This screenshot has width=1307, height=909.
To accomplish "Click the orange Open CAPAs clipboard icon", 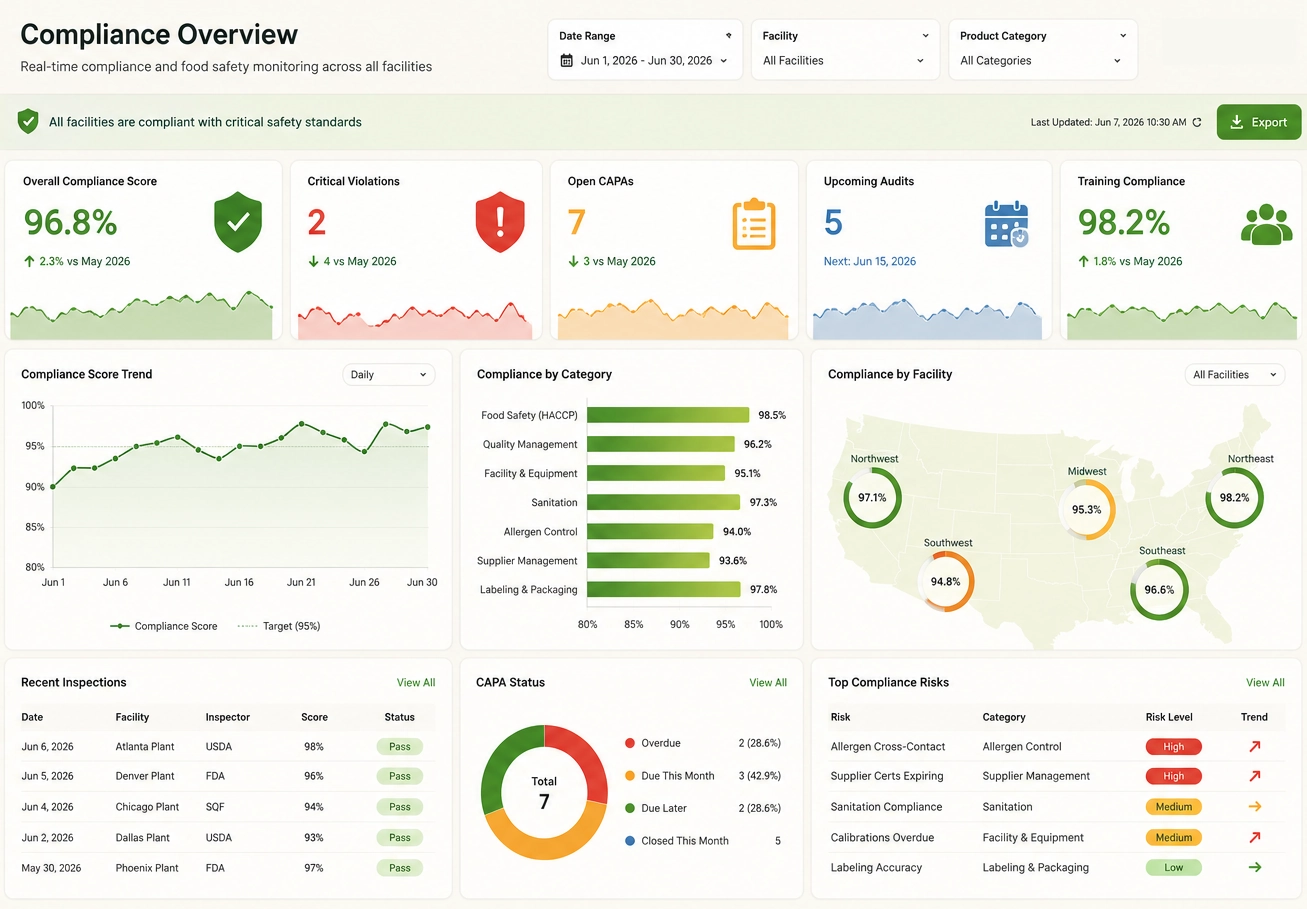I will point(754,223).
